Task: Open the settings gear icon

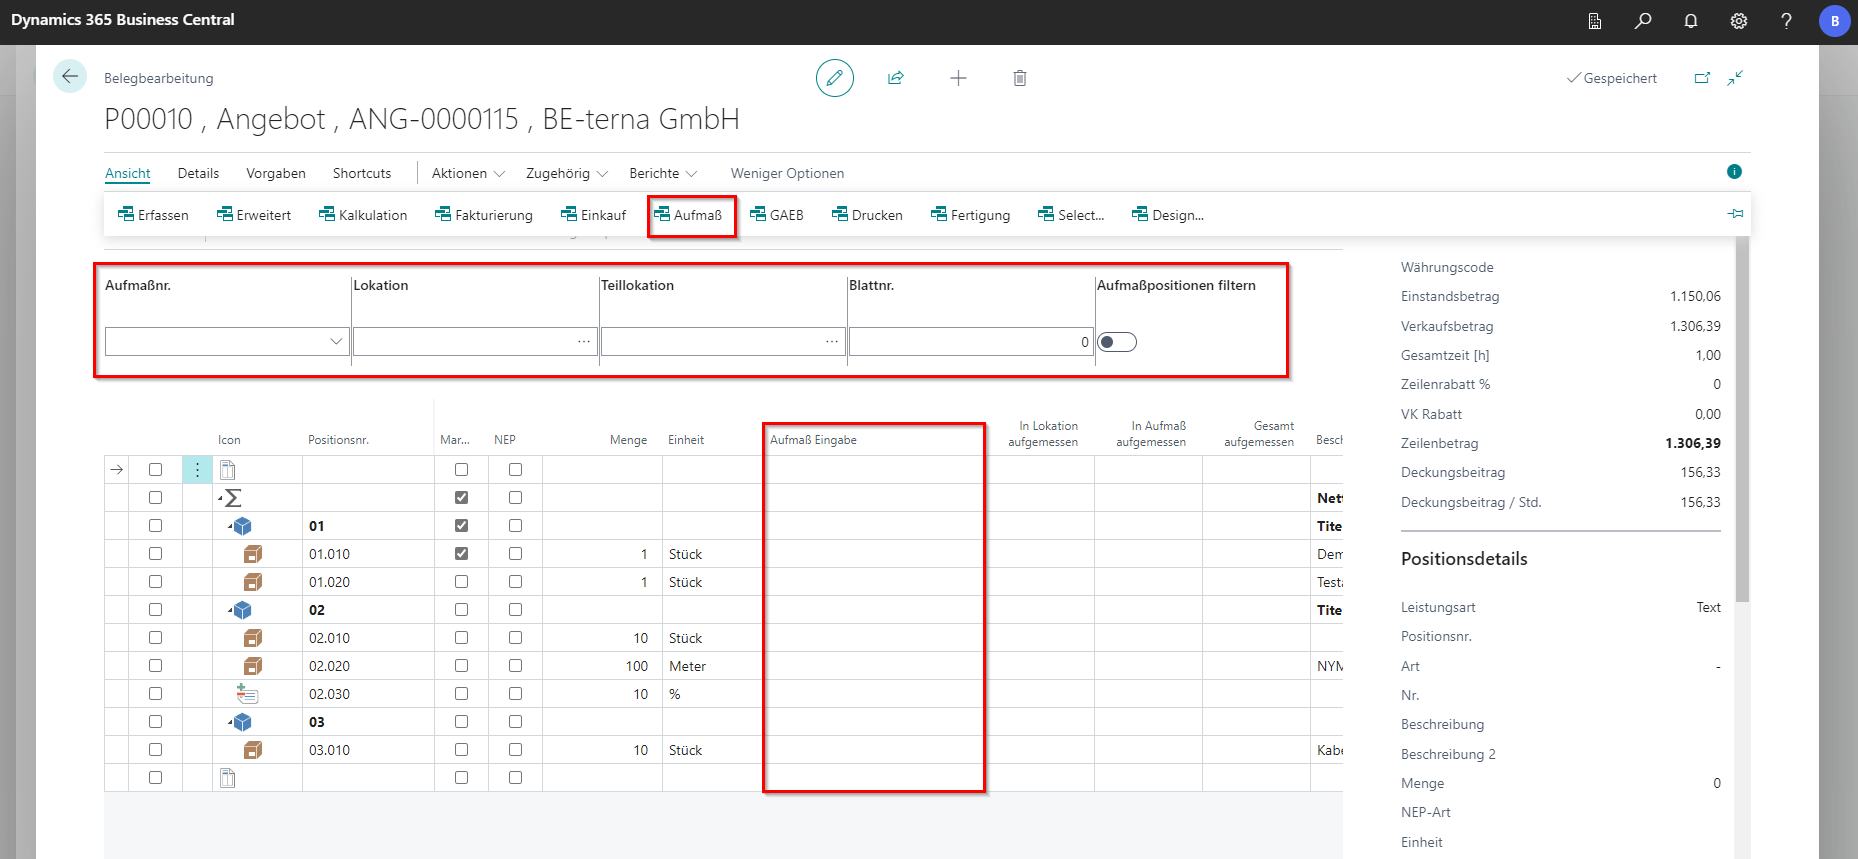Action: (x=1739, y=21)
